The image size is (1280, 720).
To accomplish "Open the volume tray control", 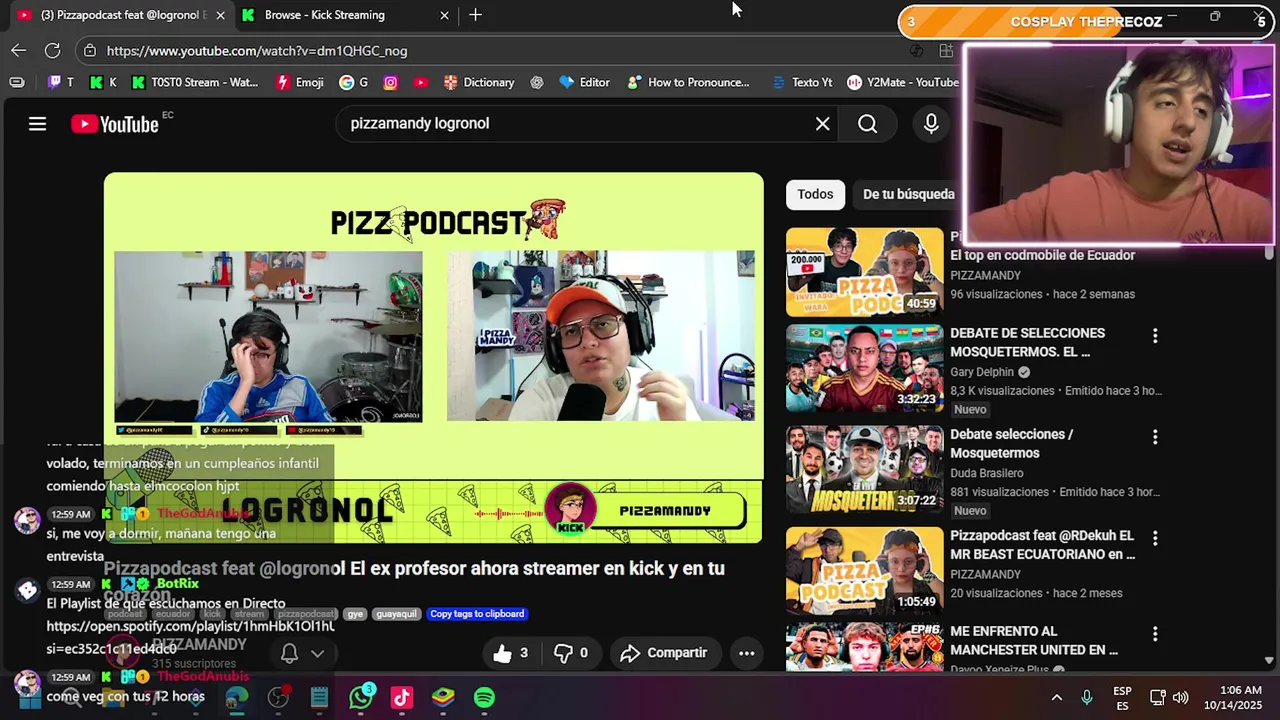I will tap(1181, 697).
